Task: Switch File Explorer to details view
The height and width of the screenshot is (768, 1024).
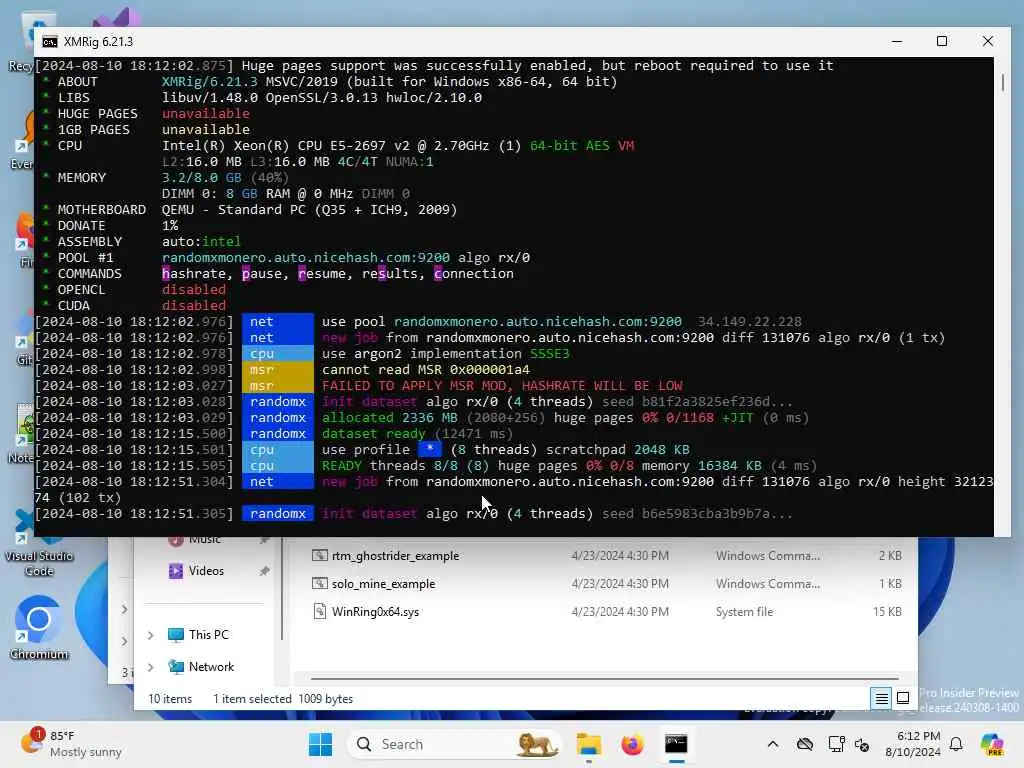Action: pyautogui.click(x=882, y=699)
